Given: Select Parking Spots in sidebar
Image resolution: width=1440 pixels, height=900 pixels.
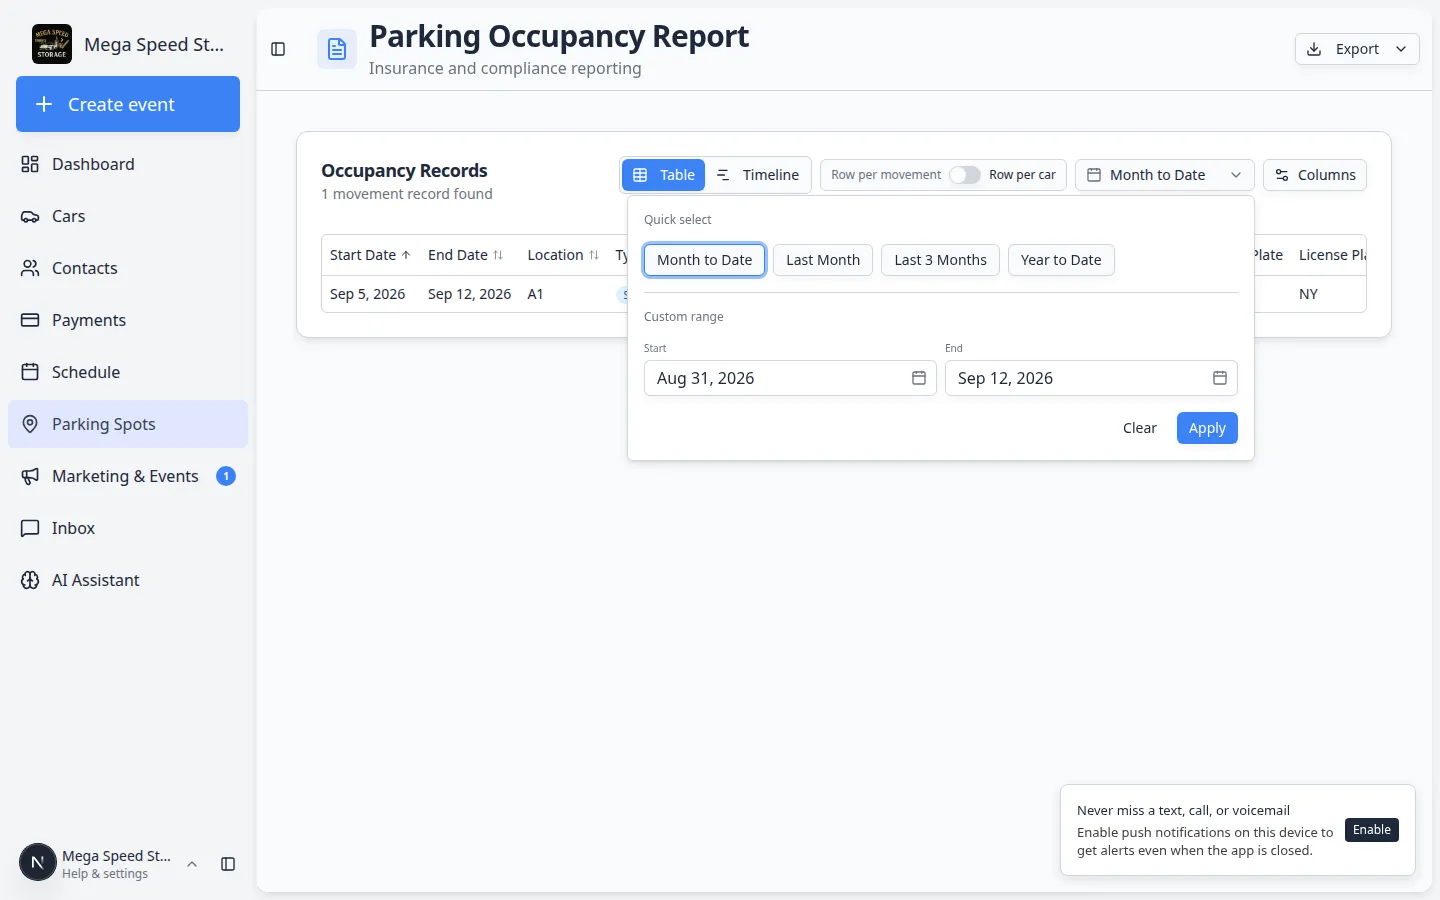Looking at the screenshot, I should tap(128, 424).
